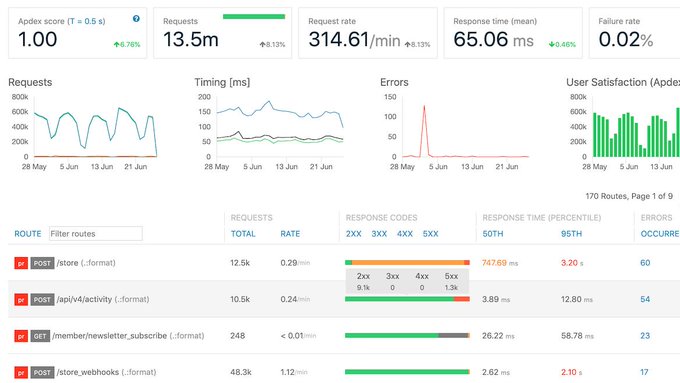Viewport: 680px width, 383px height.
Task: Click the Request rate 314.61/min card
Action: [x=368, y=33]
